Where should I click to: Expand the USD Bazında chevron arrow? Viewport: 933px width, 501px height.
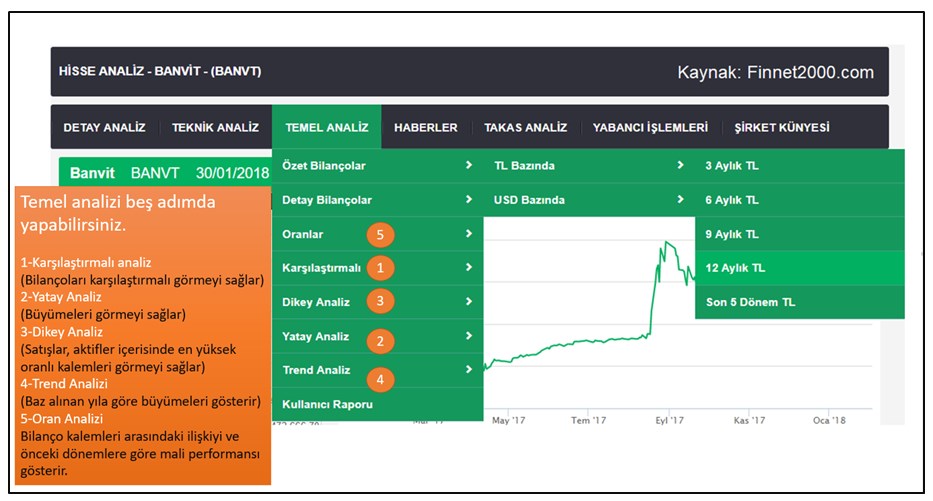(x=680, y=199)
